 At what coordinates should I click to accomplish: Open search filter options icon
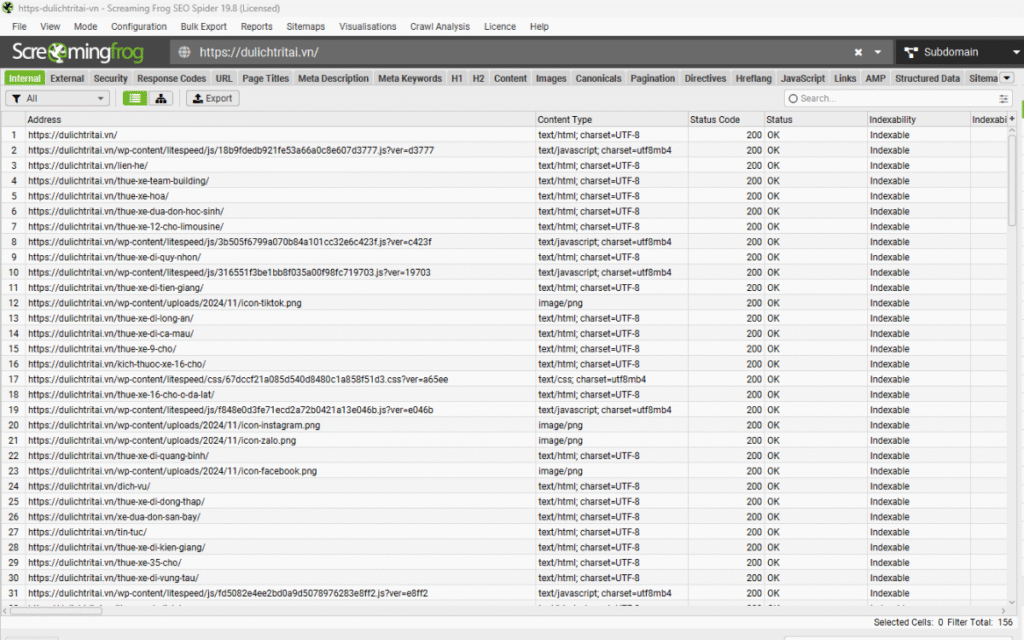pyautogui.click(x=1004, y=99)
